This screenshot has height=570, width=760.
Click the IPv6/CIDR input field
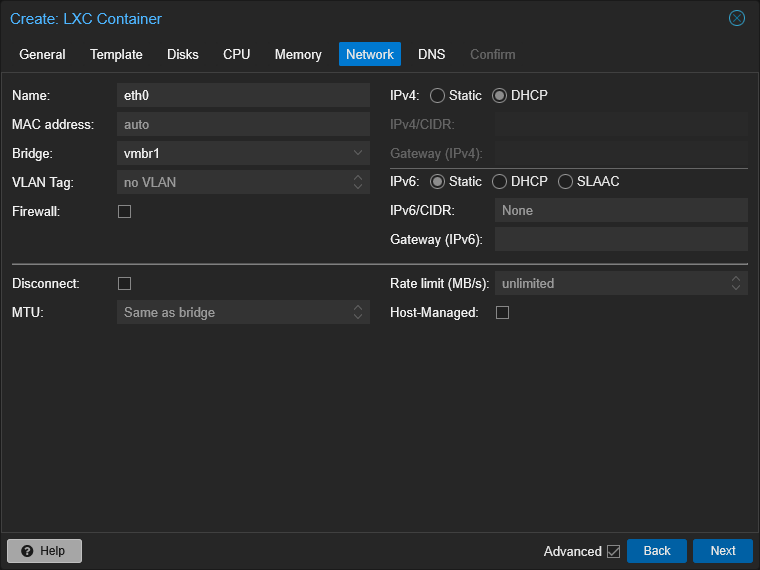[621, 210]
